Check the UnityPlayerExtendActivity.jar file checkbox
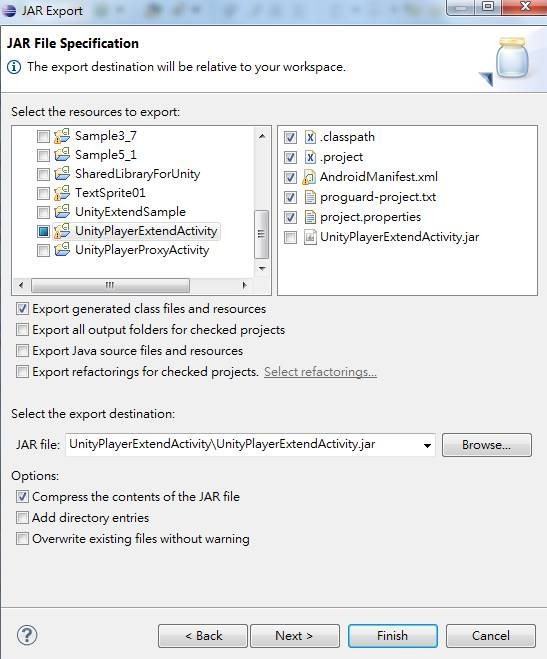547x659 pixels. tap(290, 237)
